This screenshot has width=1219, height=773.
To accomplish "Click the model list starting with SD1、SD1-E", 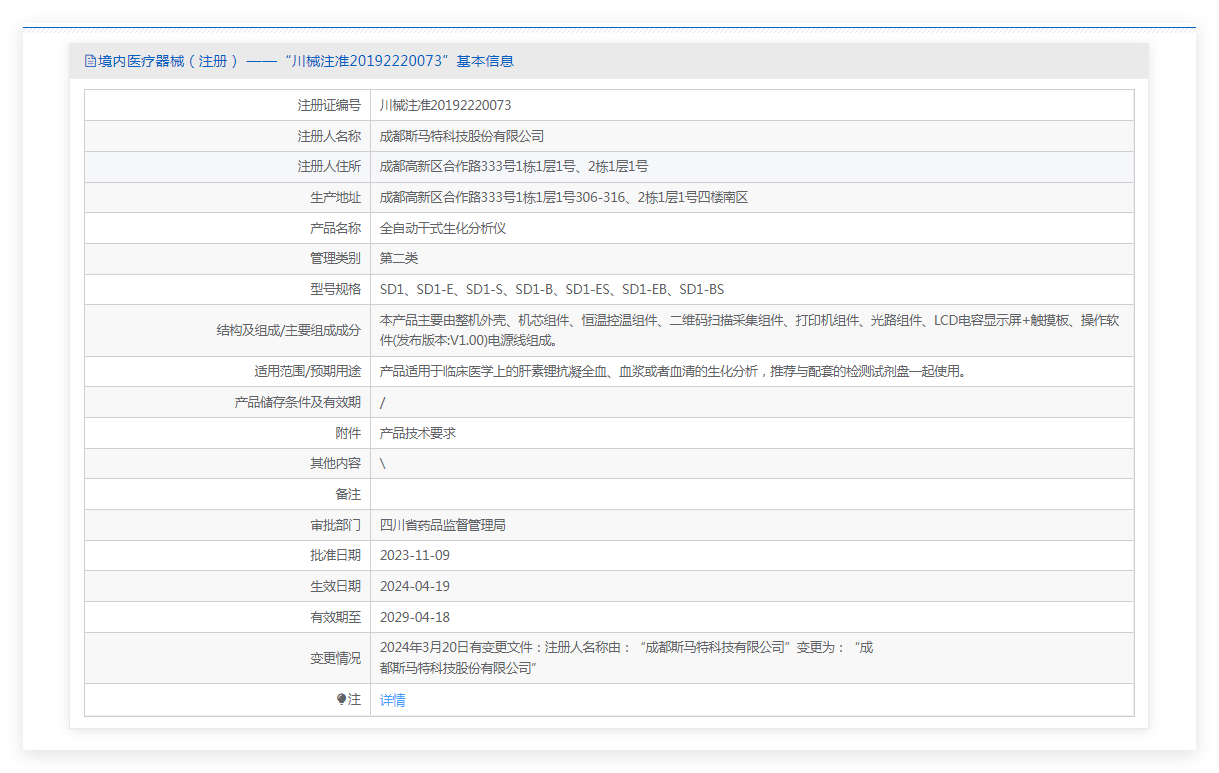I will coord(551,289).
